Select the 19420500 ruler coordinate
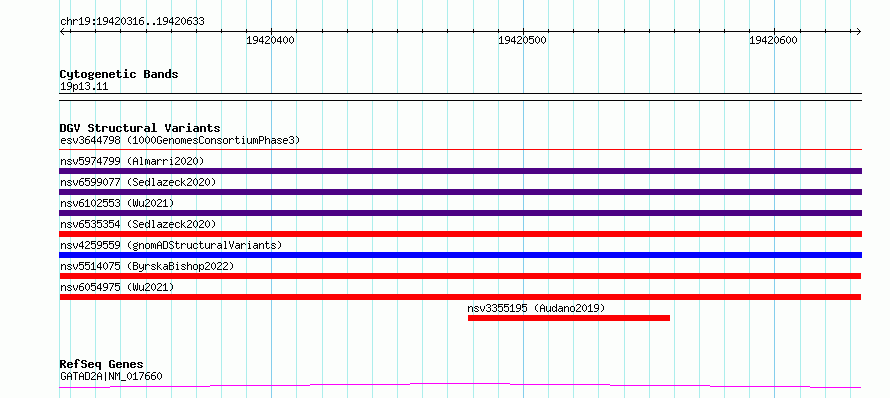Screen dimensions: 890x398 pos(522,40)
